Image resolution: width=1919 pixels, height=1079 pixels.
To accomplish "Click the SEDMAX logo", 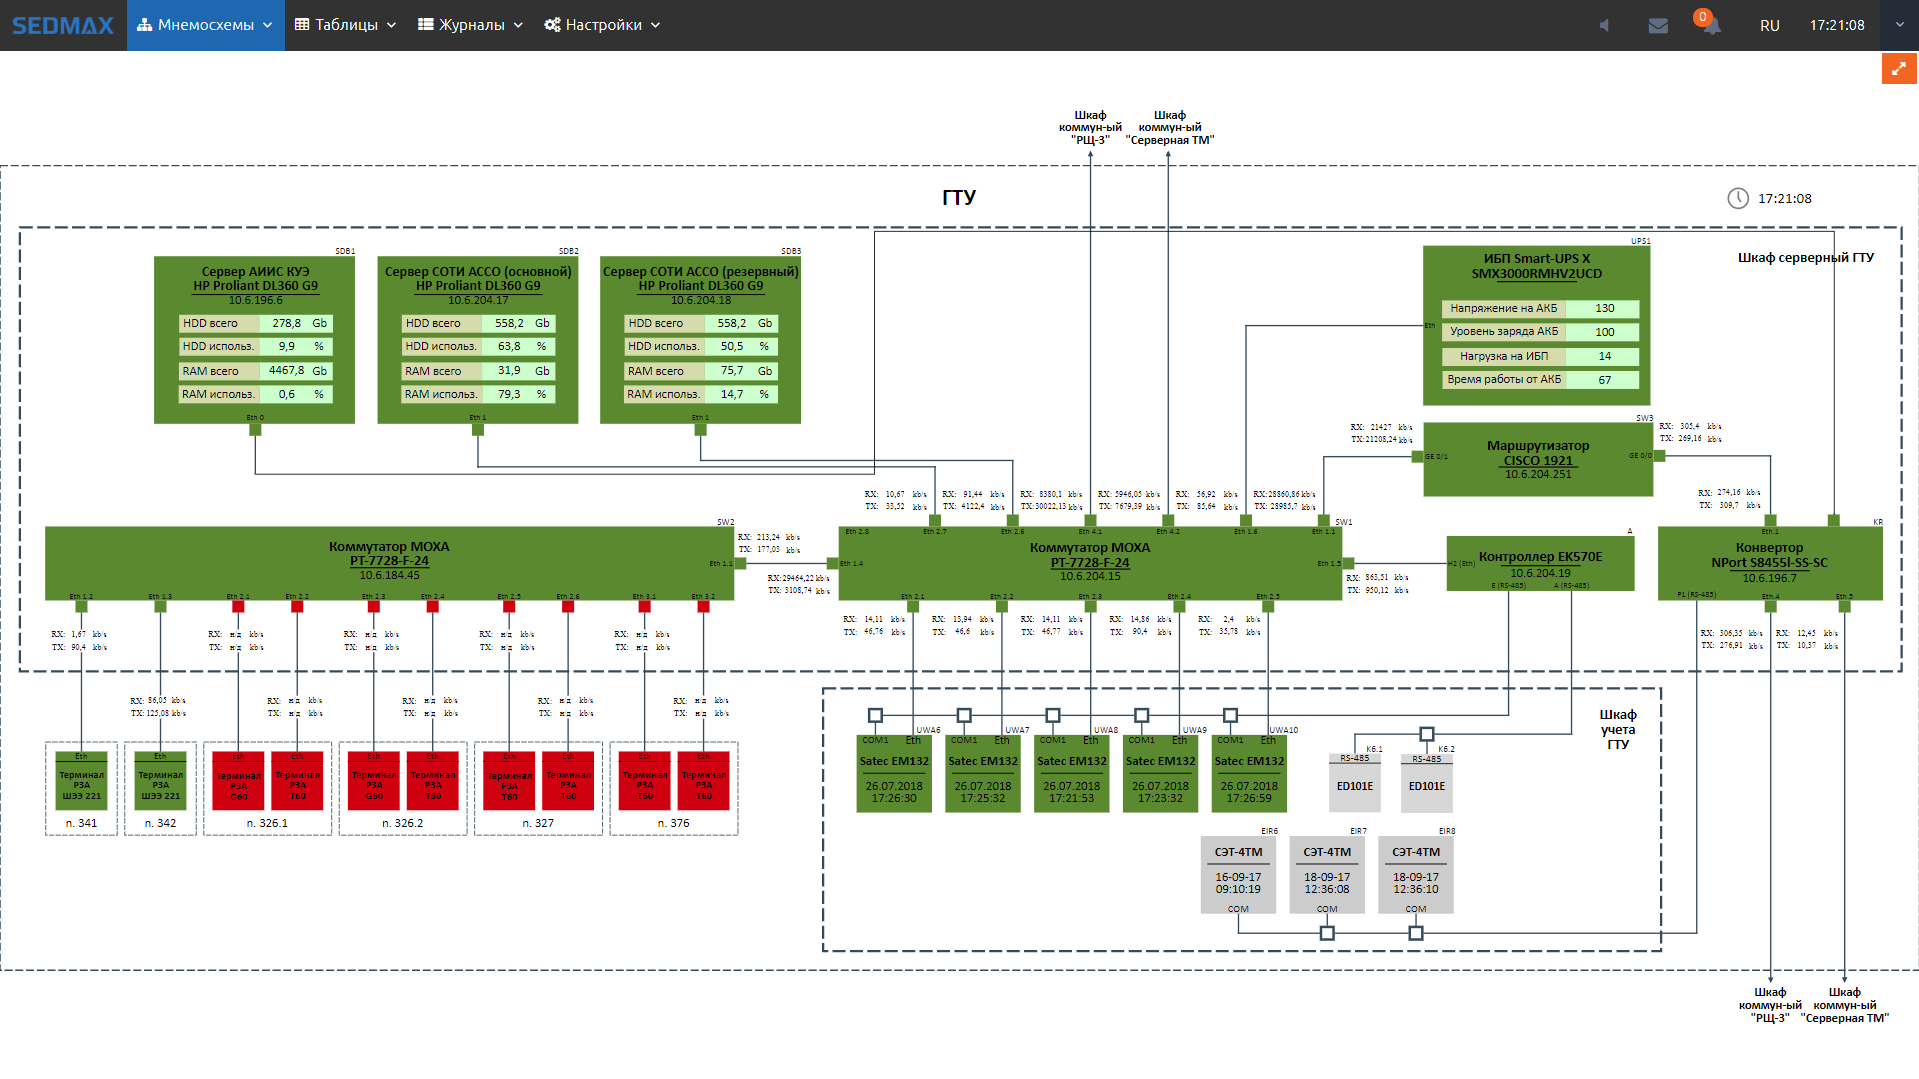I will coord(63,25).
